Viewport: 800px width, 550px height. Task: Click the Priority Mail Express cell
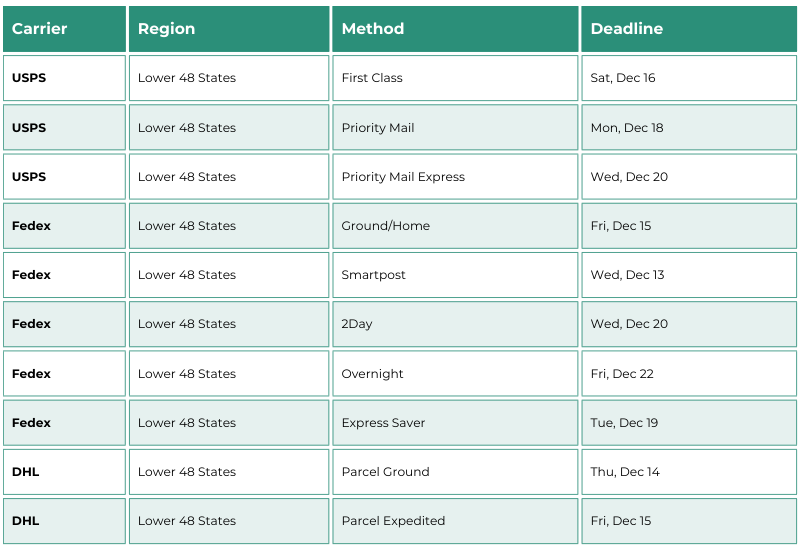tap(455, 177)
